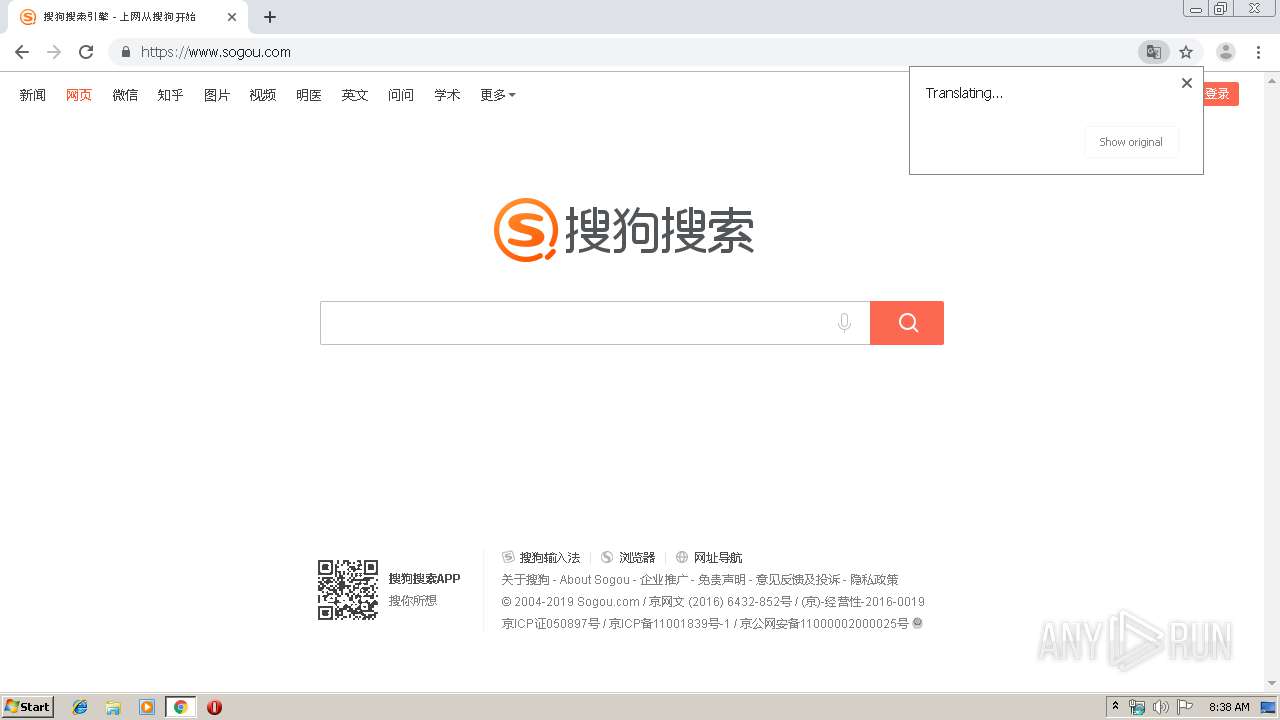This screenshot has width=1280, height=720.
Task: Open the 问问 tab
Action: (x=401, y=95)
